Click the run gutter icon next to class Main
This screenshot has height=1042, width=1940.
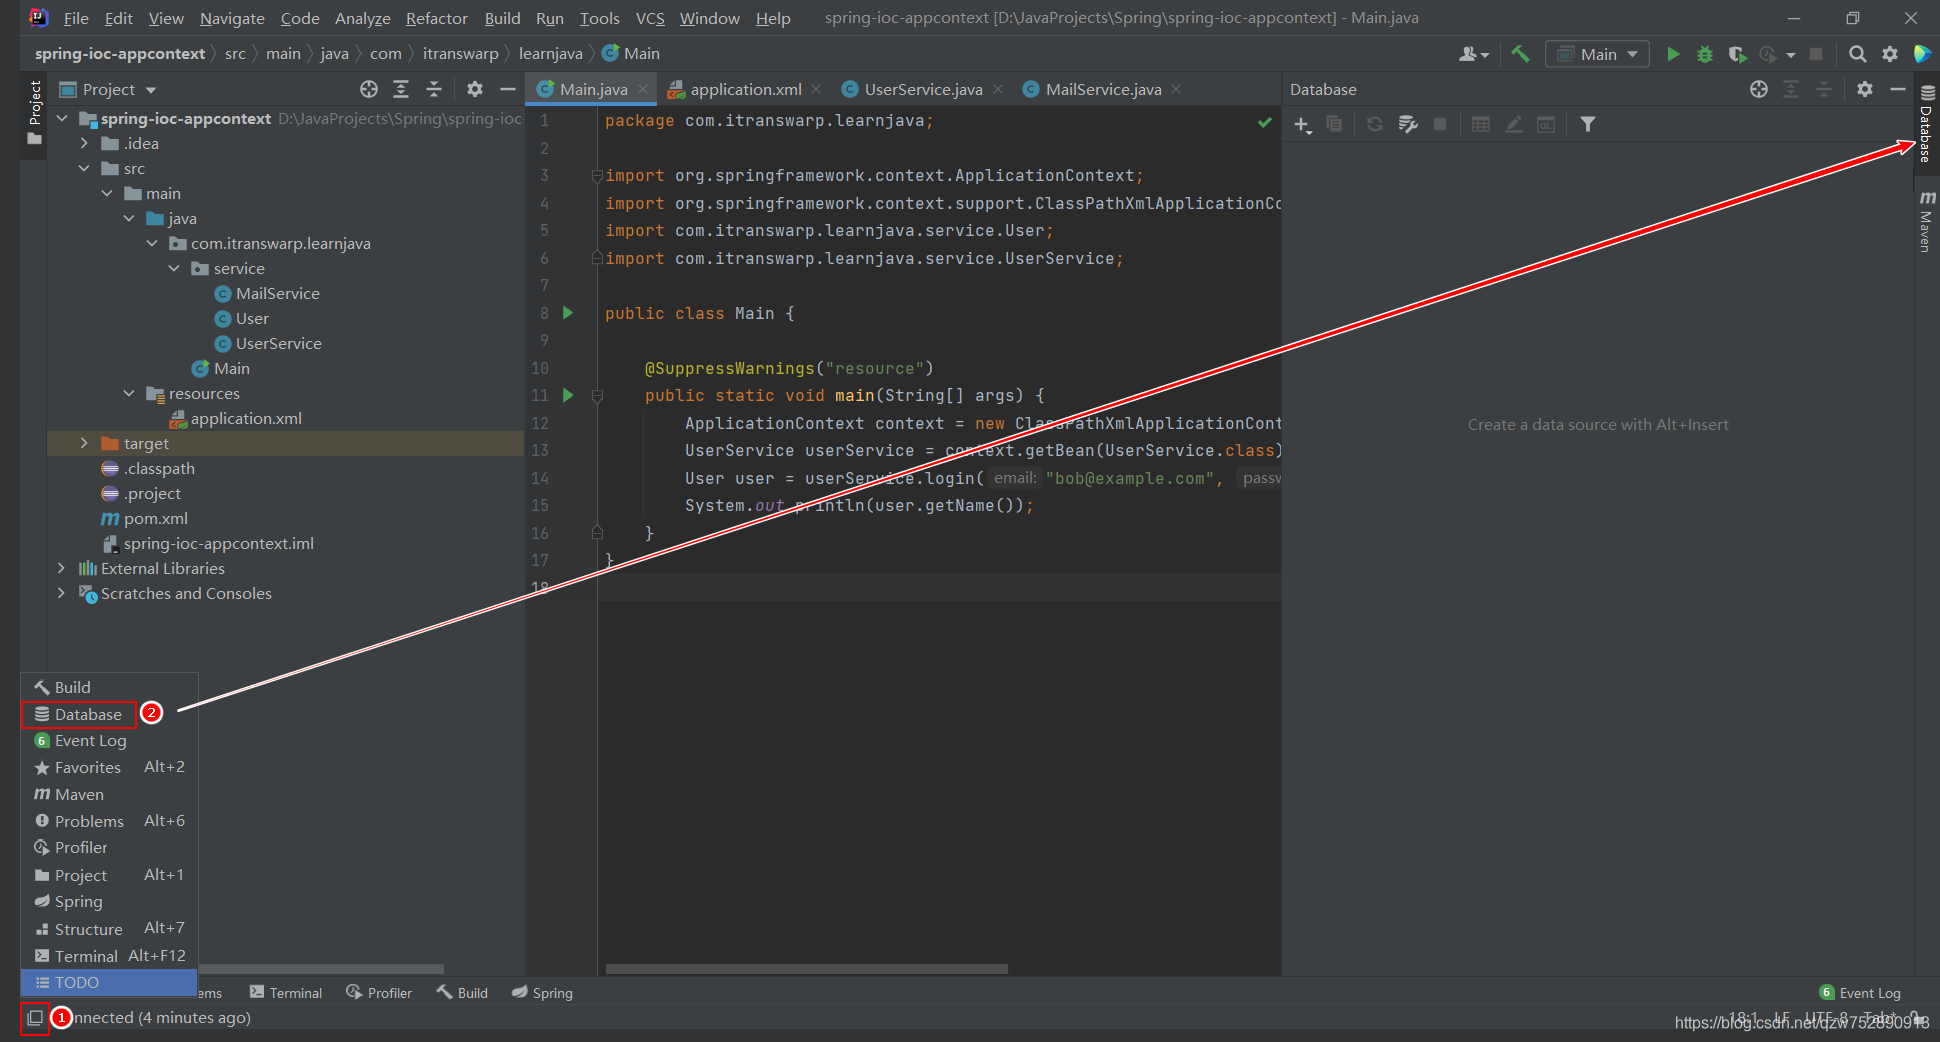click(x=568, y=313)
